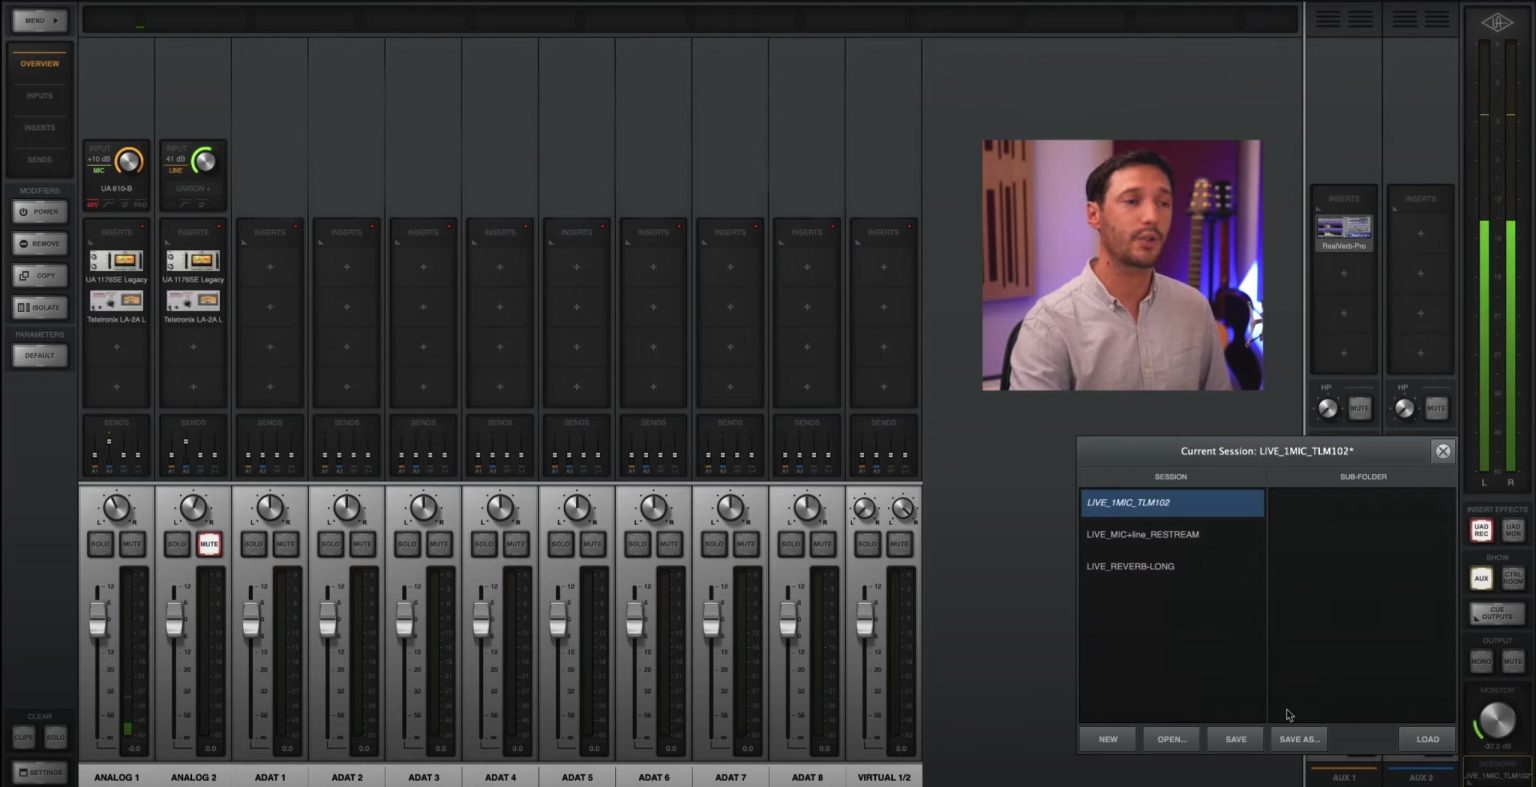Unmute the Analog 2 channel

pyautogui.click(x=209, y=544)
